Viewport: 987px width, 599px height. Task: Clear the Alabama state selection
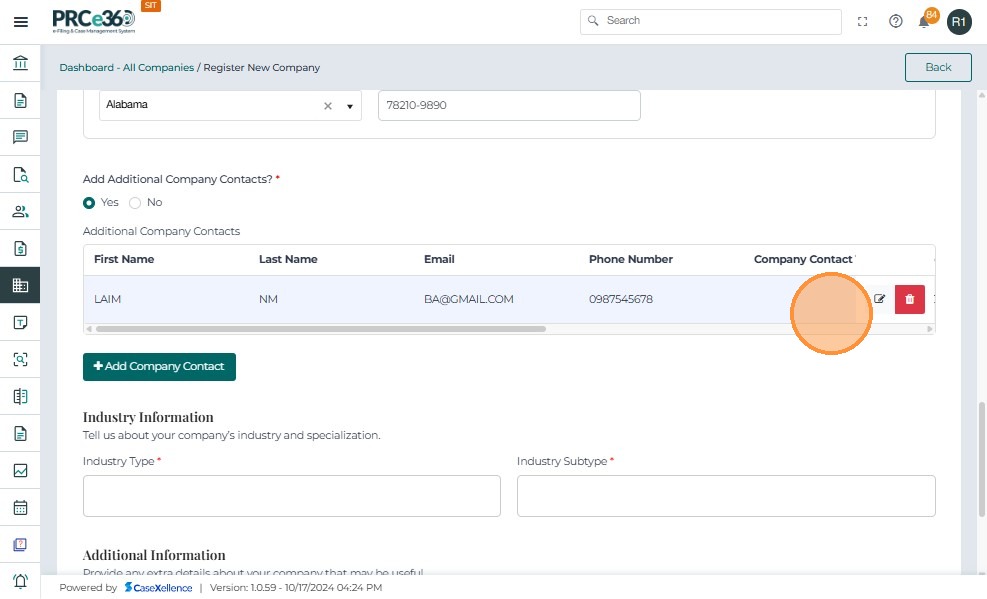(x=327, y=106)
